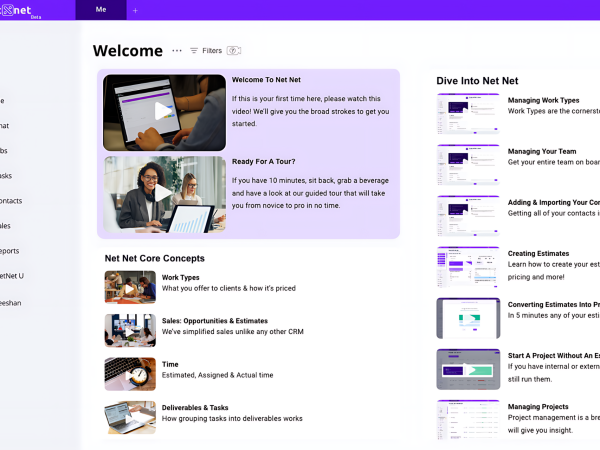Screen dimensions: 600x450
Task: Open Tasks in the sidebar
Action: pyautogui.click(x=6, y=176)
